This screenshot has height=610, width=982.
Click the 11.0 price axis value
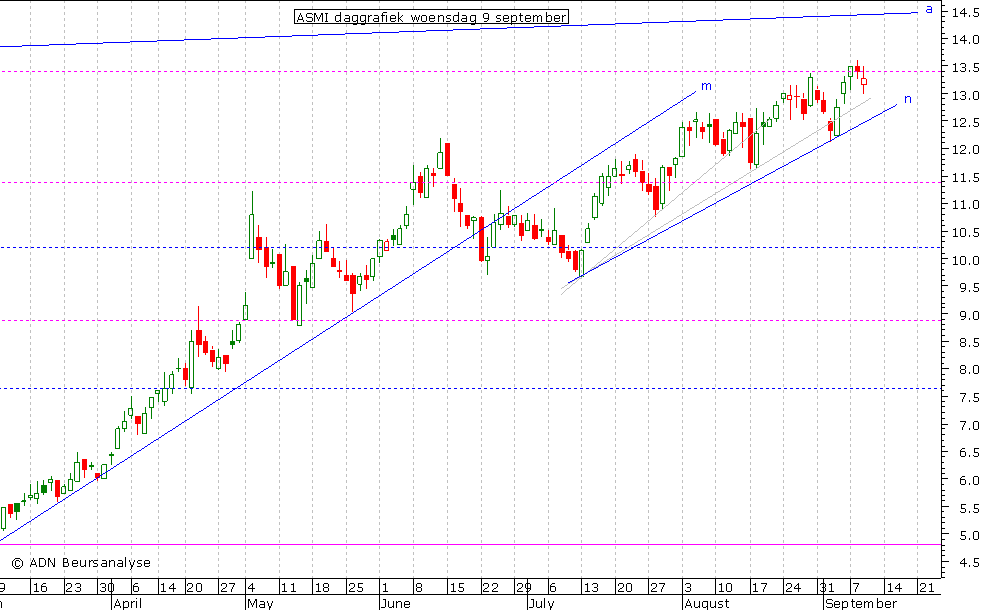pyautogui.click(x=965, y=205)
